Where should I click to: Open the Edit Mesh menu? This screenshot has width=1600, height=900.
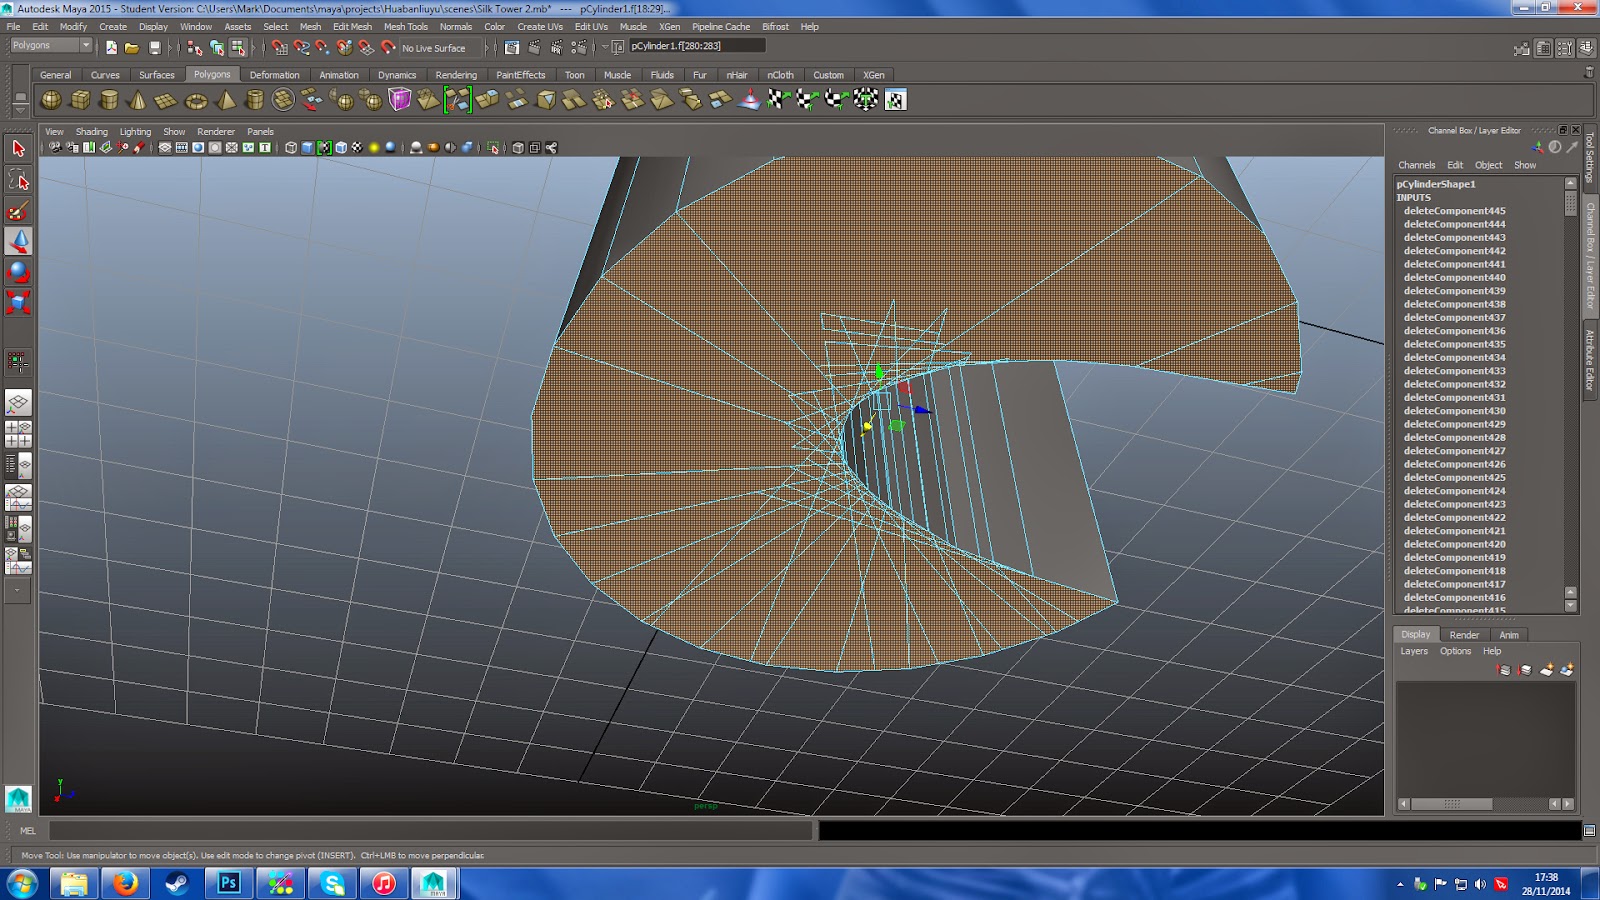click(352, 27)
